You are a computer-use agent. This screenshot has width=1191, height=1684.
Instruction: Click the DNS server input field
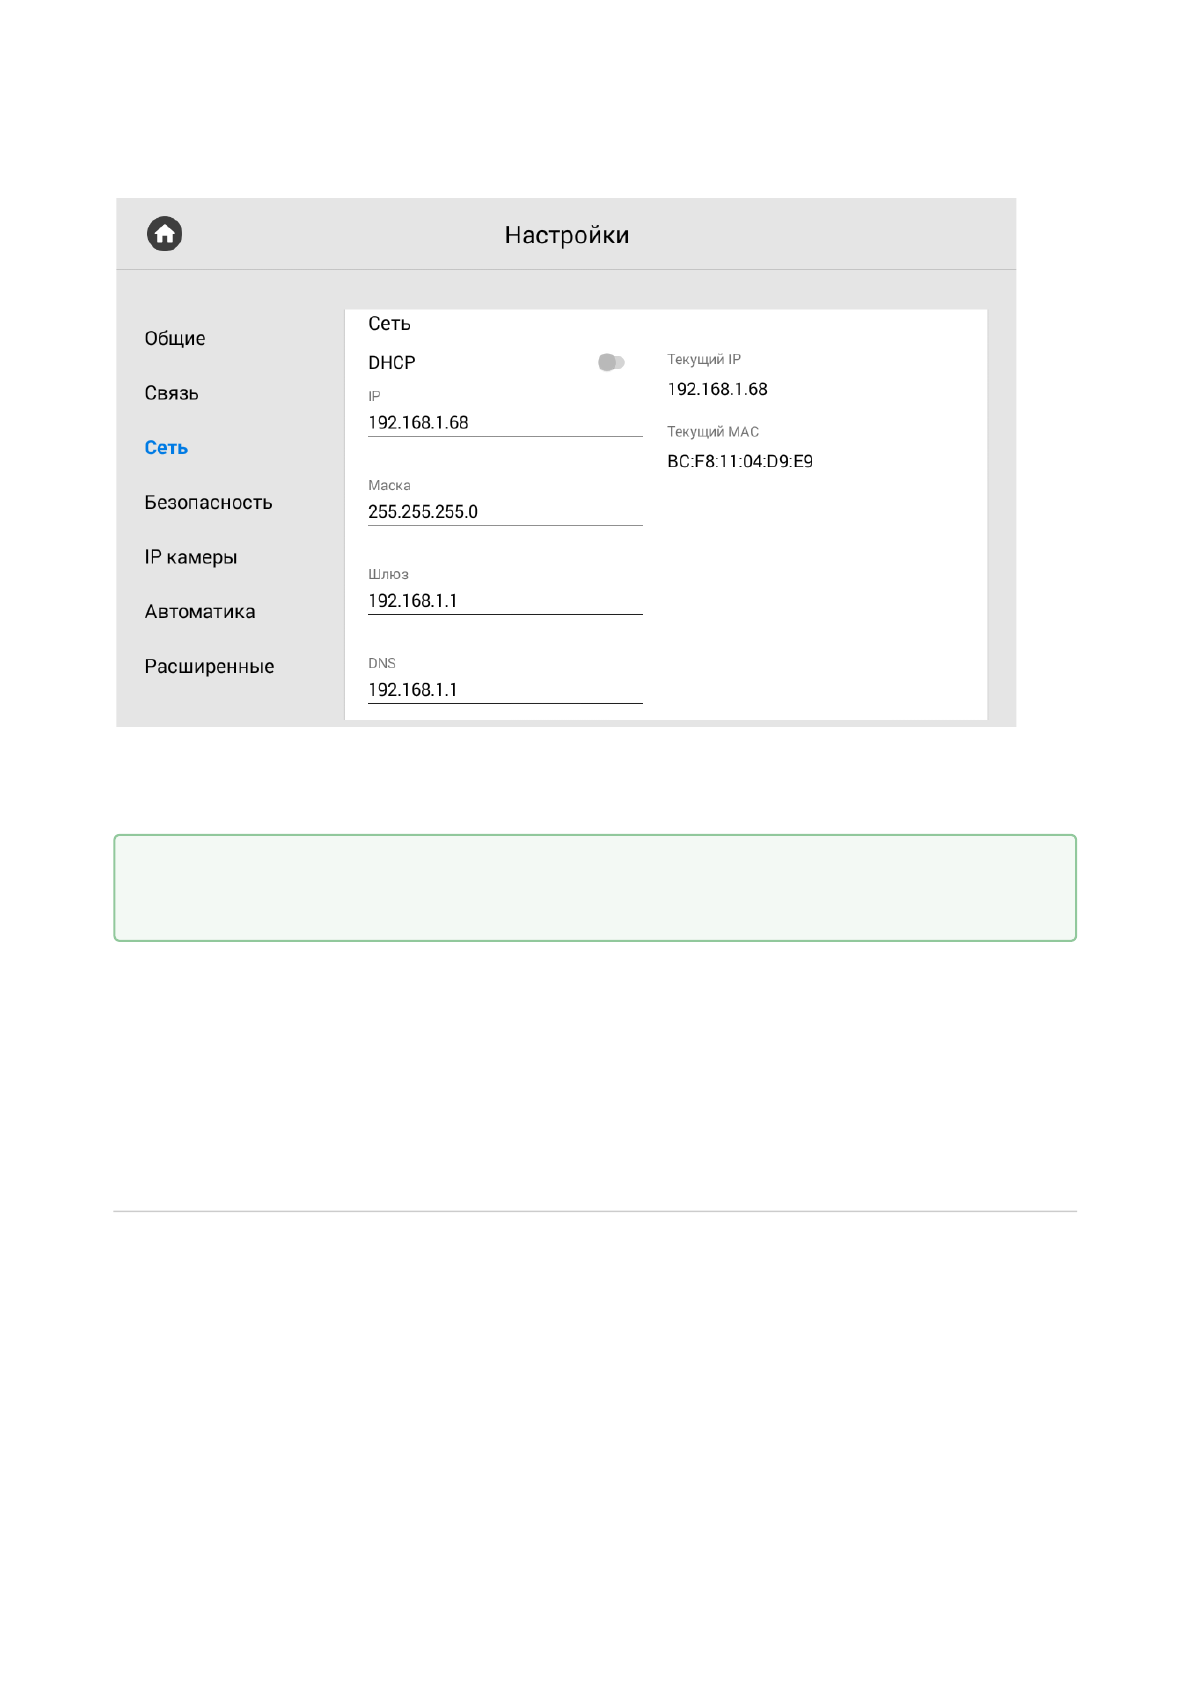click(504, 690)
